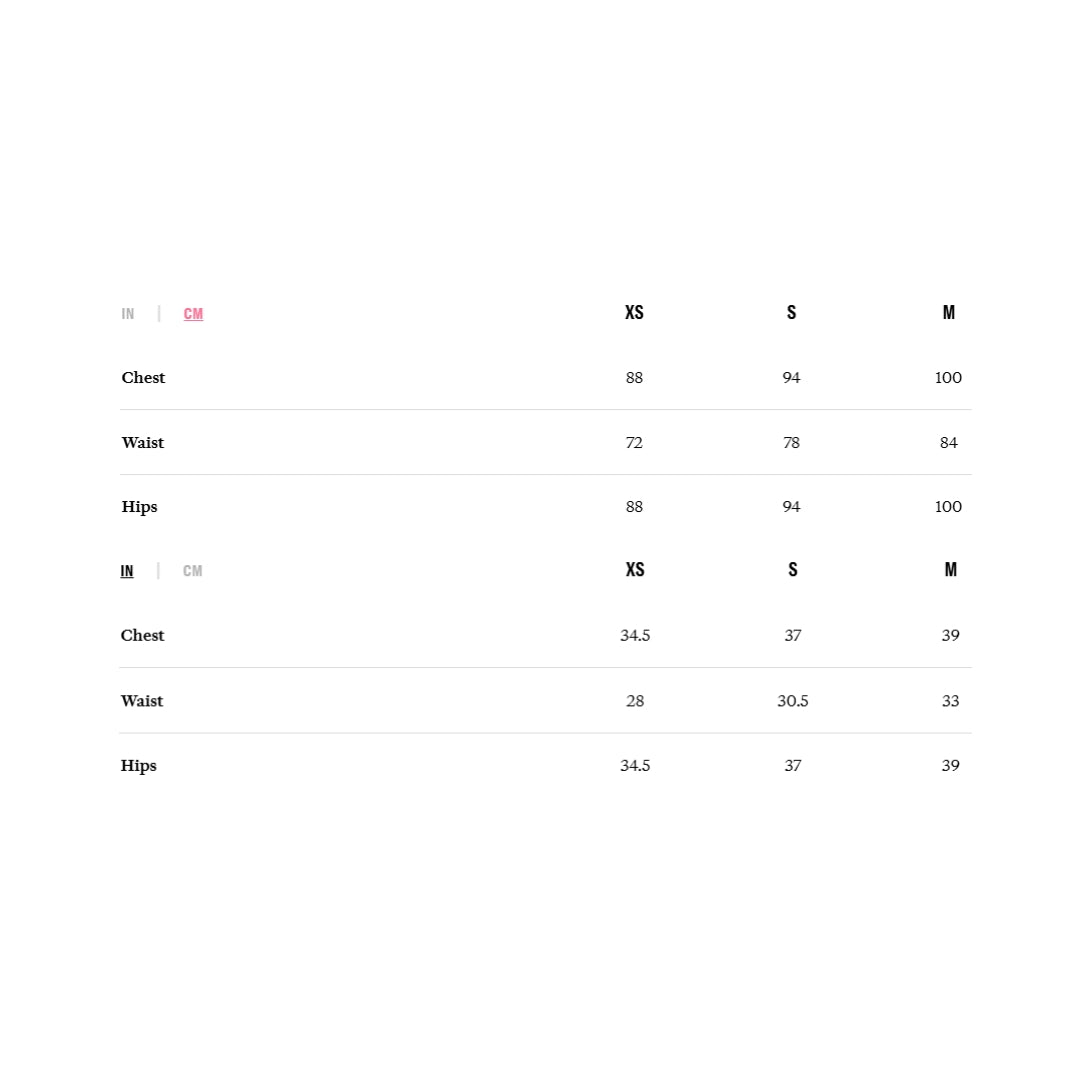Click XS header above the 88 values
1080x1080 pixels.
(634, 313)
